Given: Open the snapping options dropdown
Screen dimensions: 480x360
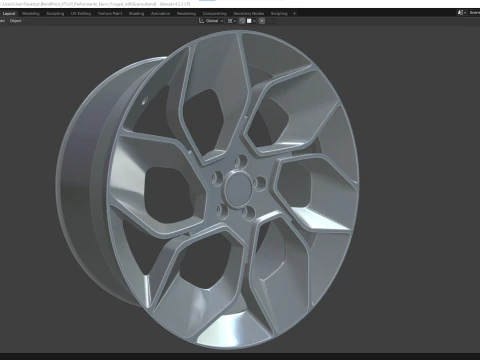Looking at the screenshot, I should pos(251,21).
